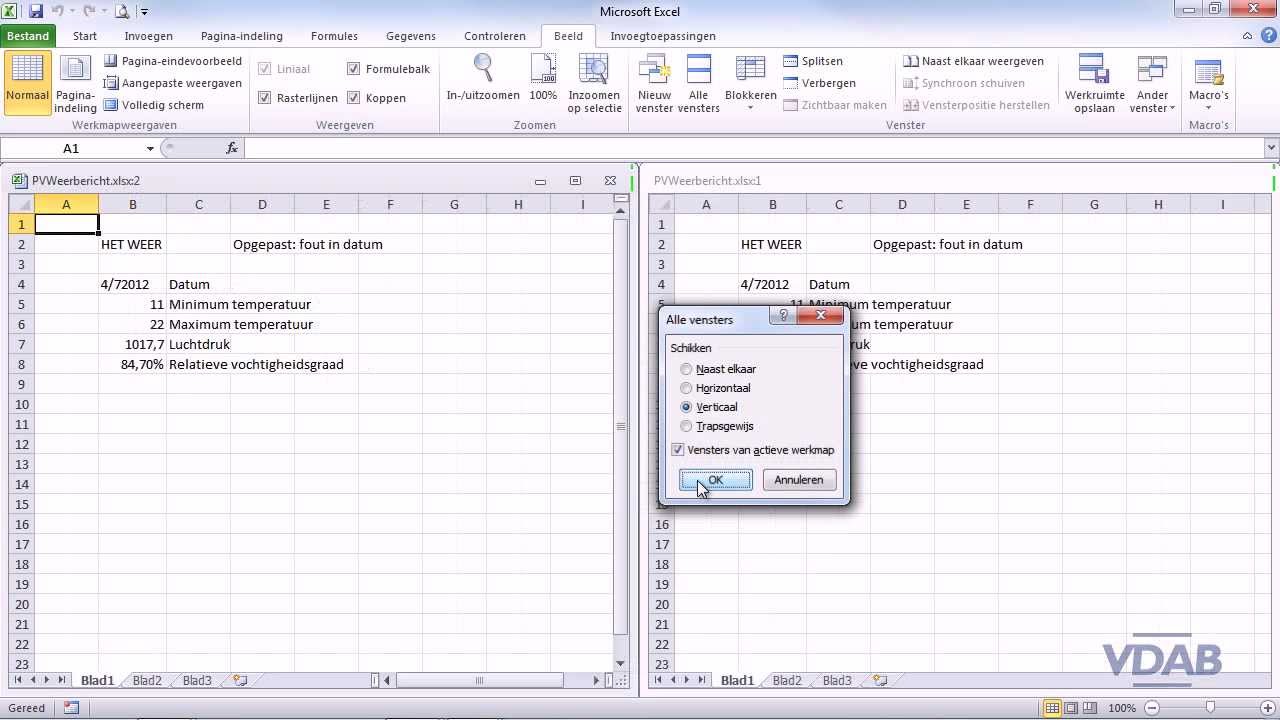Click the macro record icon in status bar
1280x720 pixels.
pos(71,708)
